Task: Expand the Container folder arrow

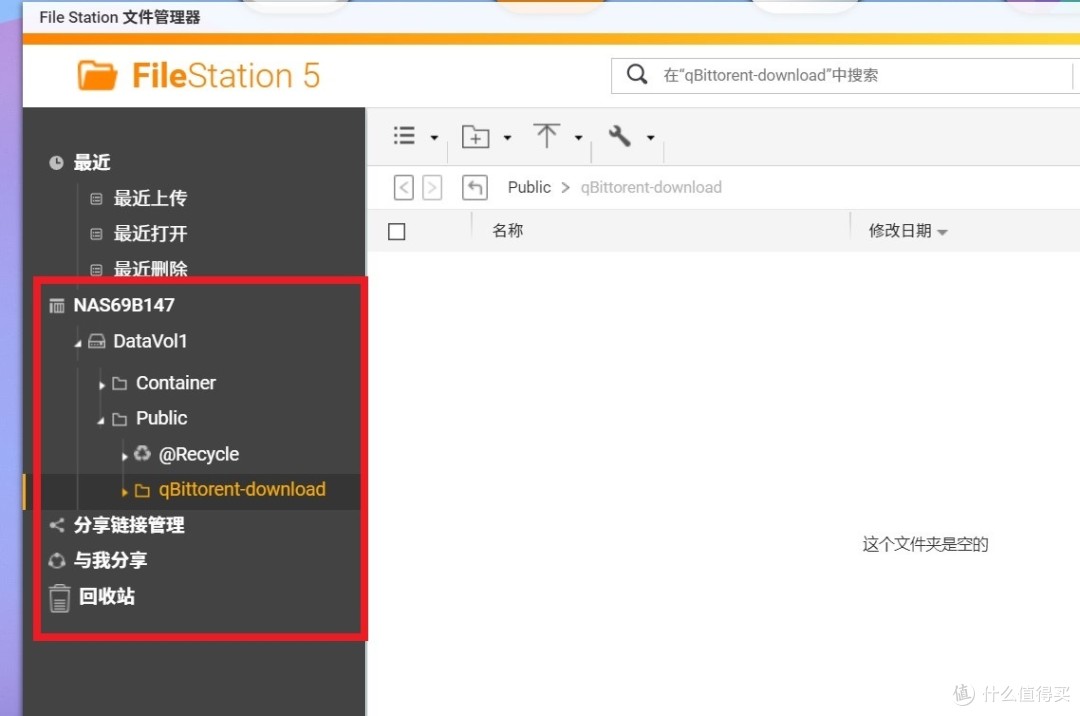Action: 101,385
